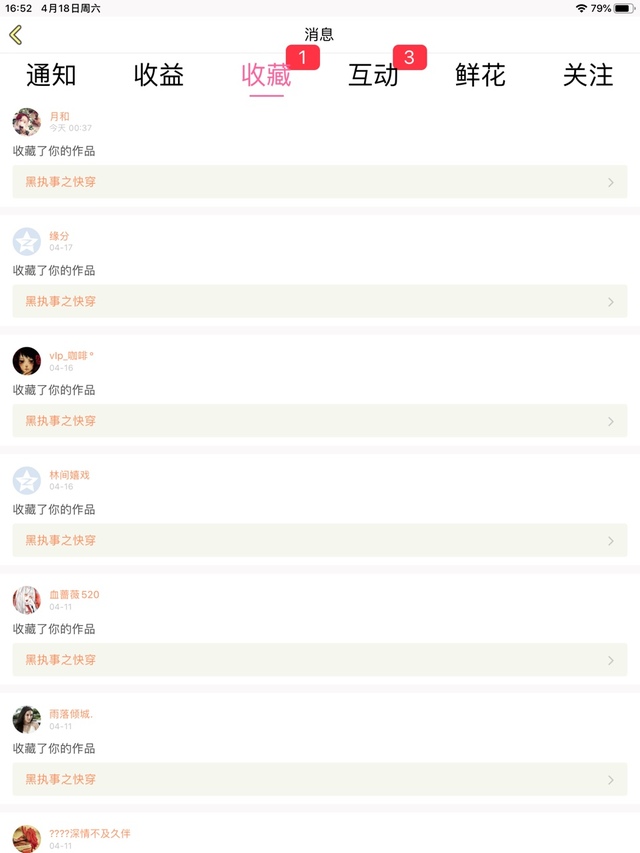This screenshot has width=640, height=853.
Task: Tap the back arrow icon
Action: [x=15, y=35]
